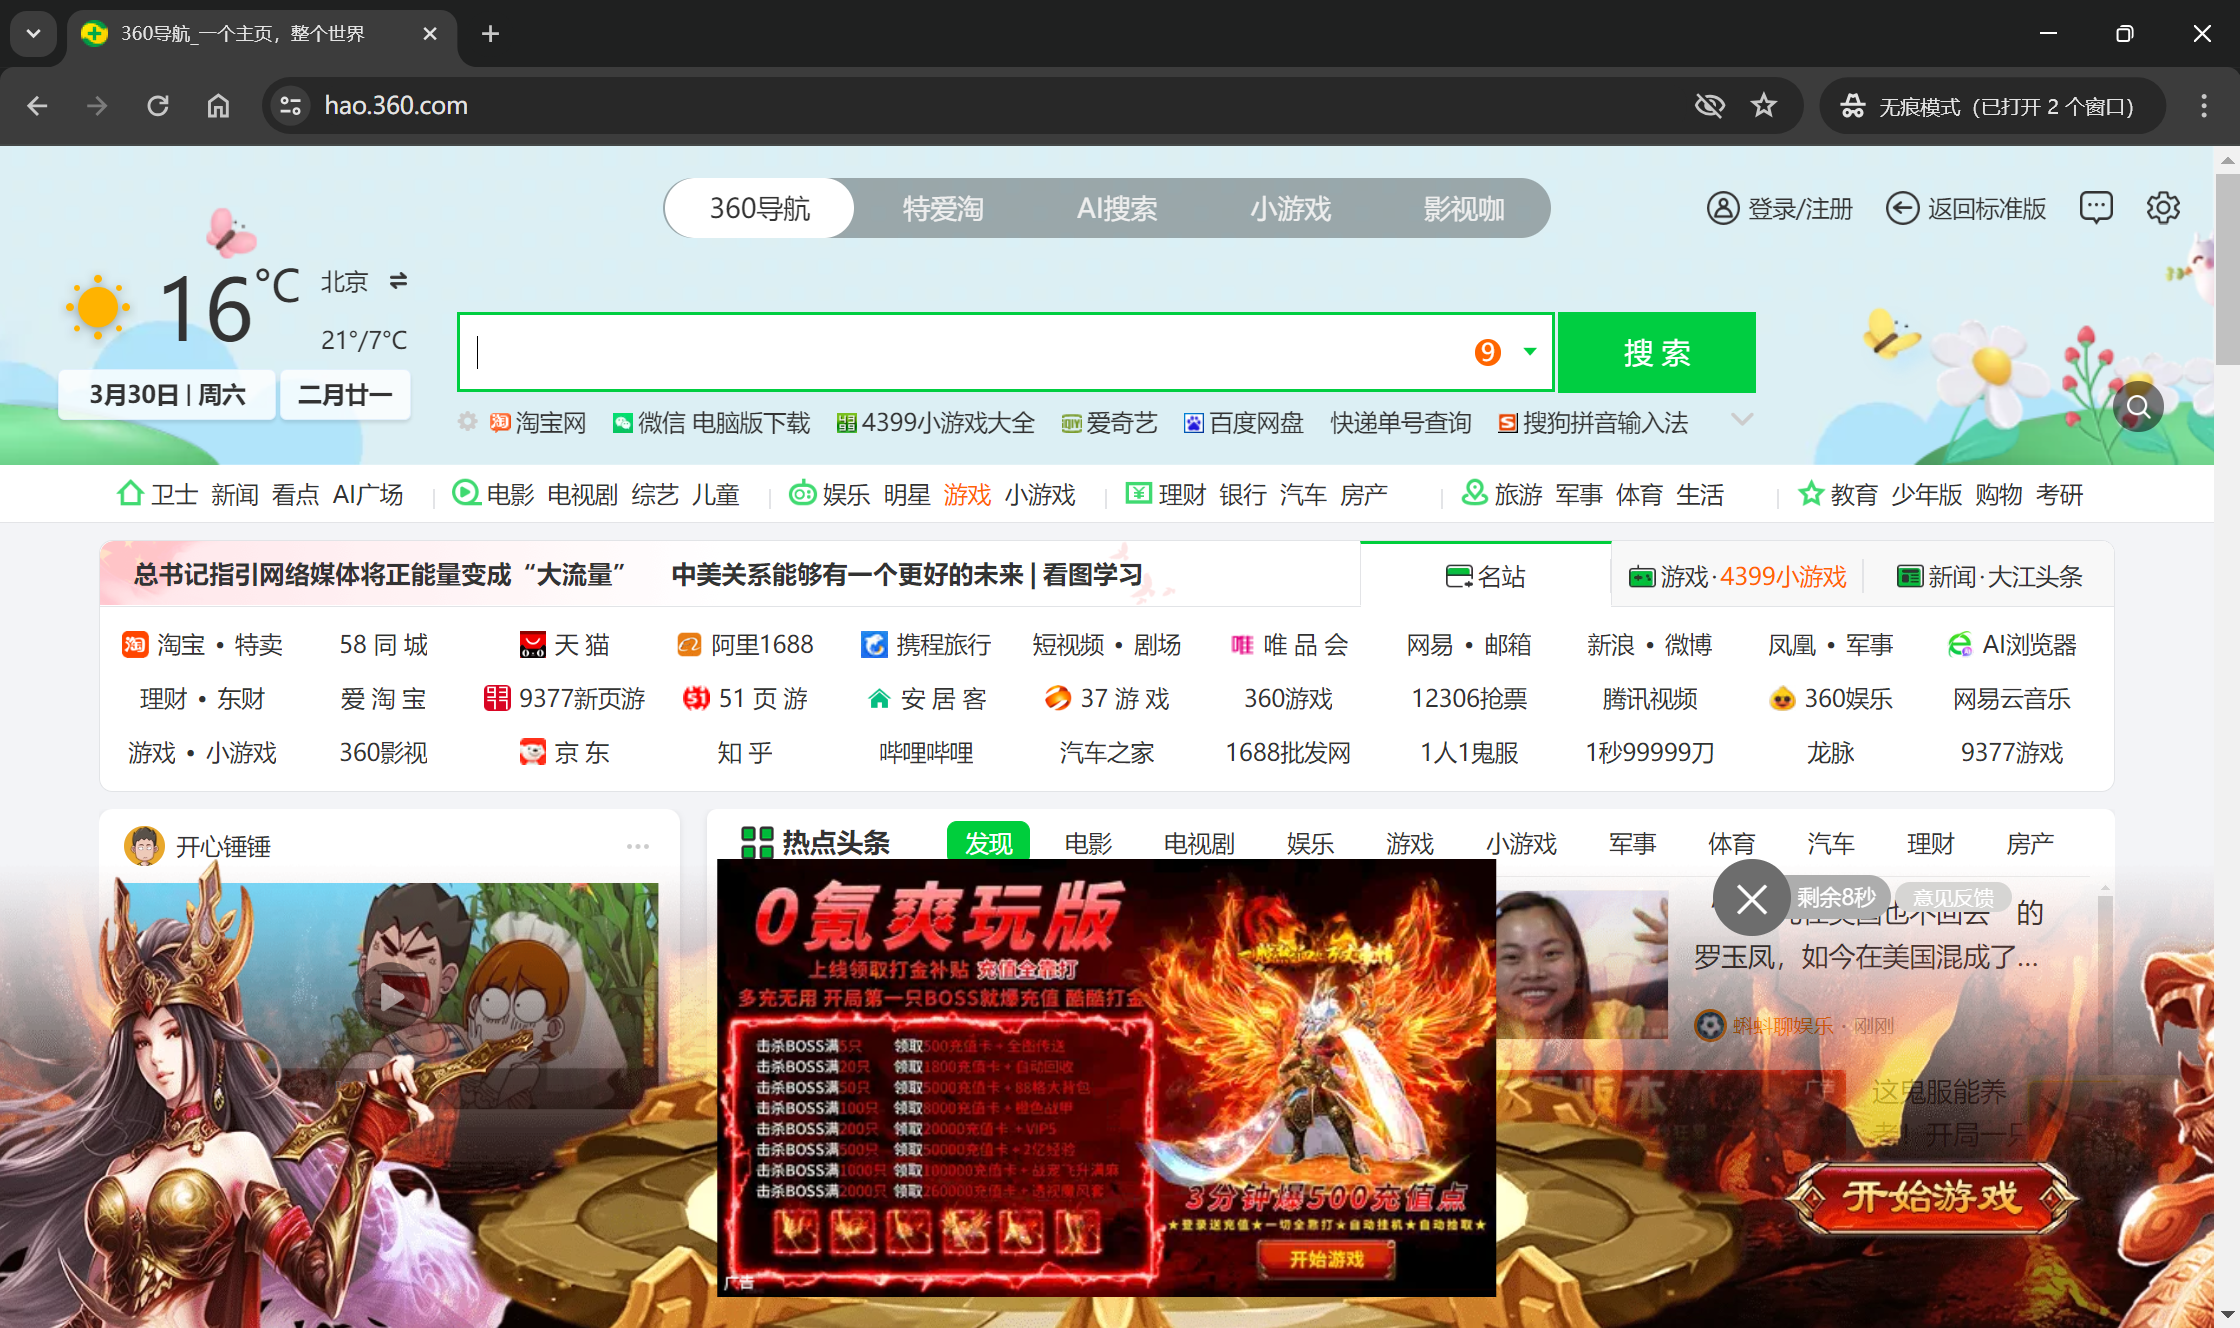
Task: Select the 360导航 tab
Action: tap(760, 208)
